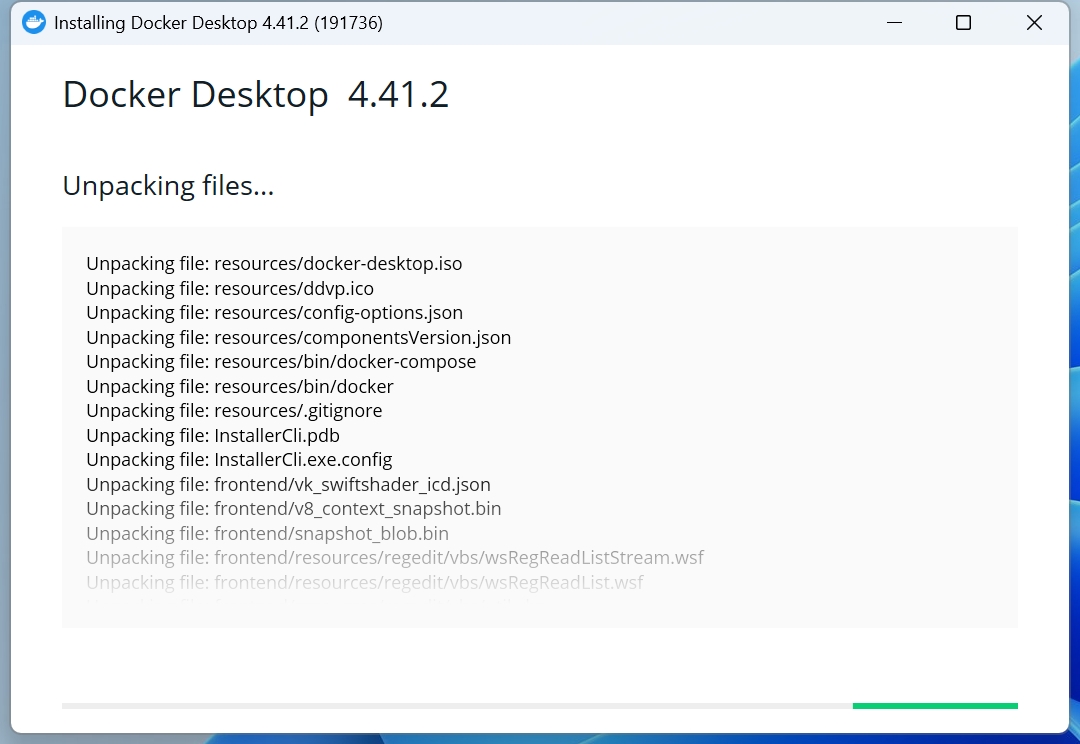Click the green progress bar segment
Image resolution: width=1080 pixels, height=744 pixels.
(934, 706)
